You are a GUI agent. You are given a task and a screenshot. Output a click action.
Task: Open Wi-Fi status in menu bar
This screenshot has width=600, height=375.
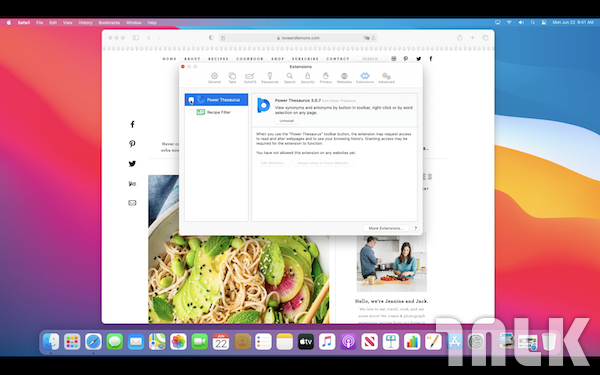509,23
